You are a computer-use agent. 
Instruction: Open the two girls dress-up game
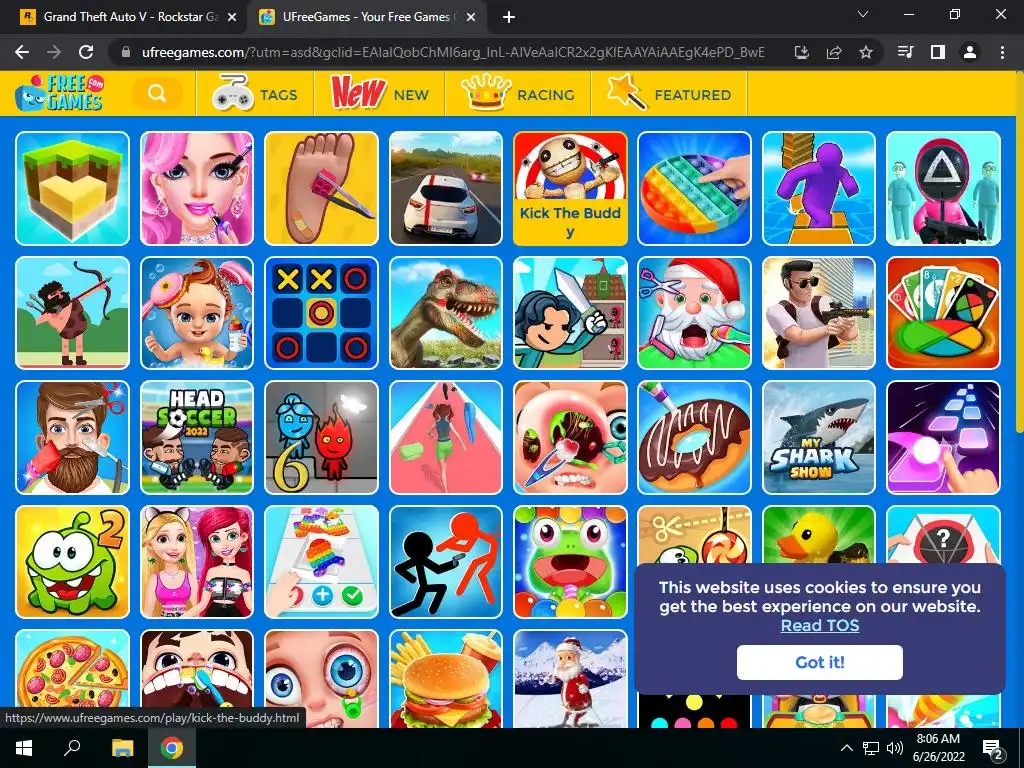[197, 562]
